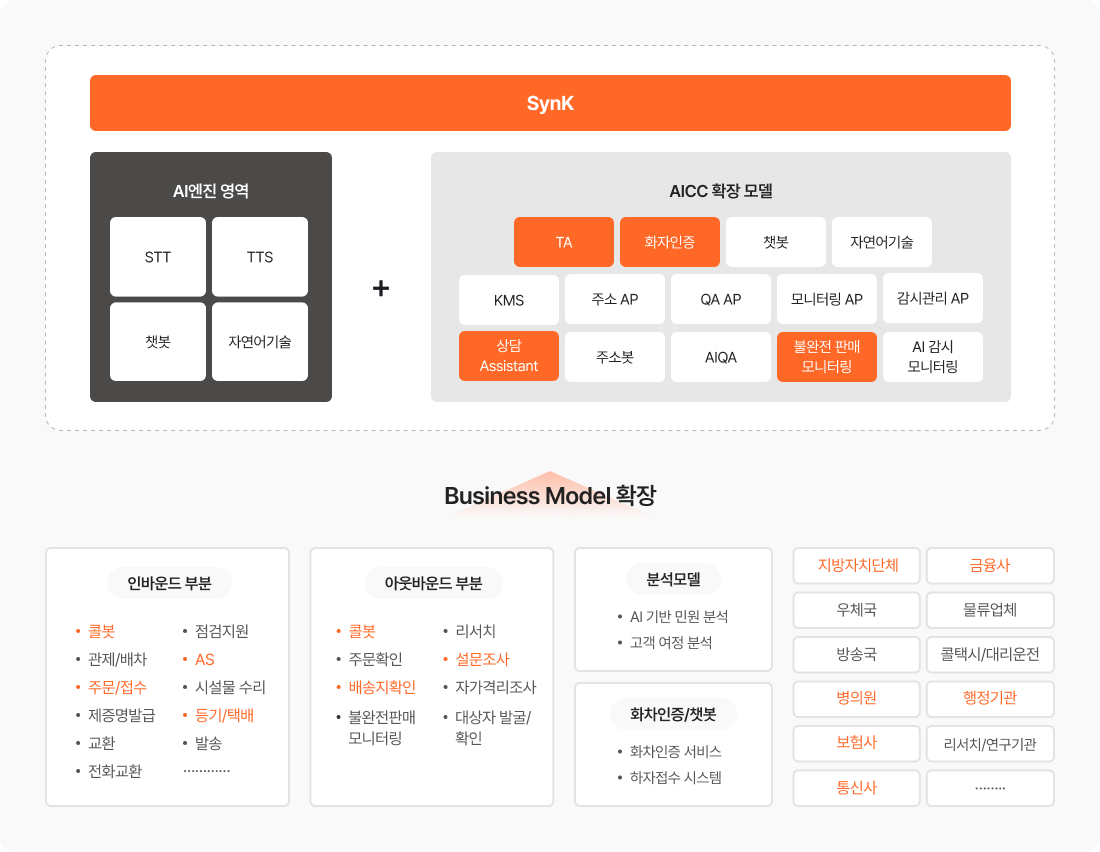Select the 금융사 box
The height and width of the screenshot is (852, 1100).
[990, 566]
